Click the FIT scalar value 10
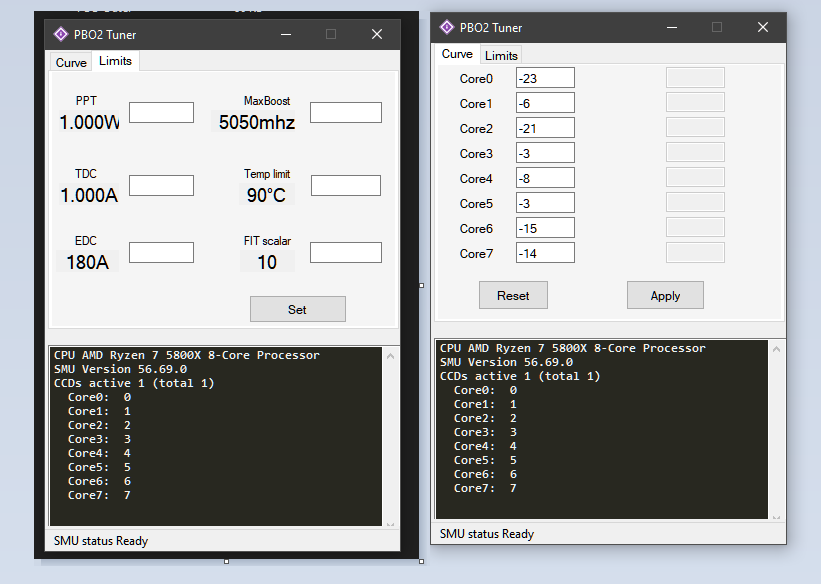The height and width of the screenshot is (584, 821). coord(267,262)
